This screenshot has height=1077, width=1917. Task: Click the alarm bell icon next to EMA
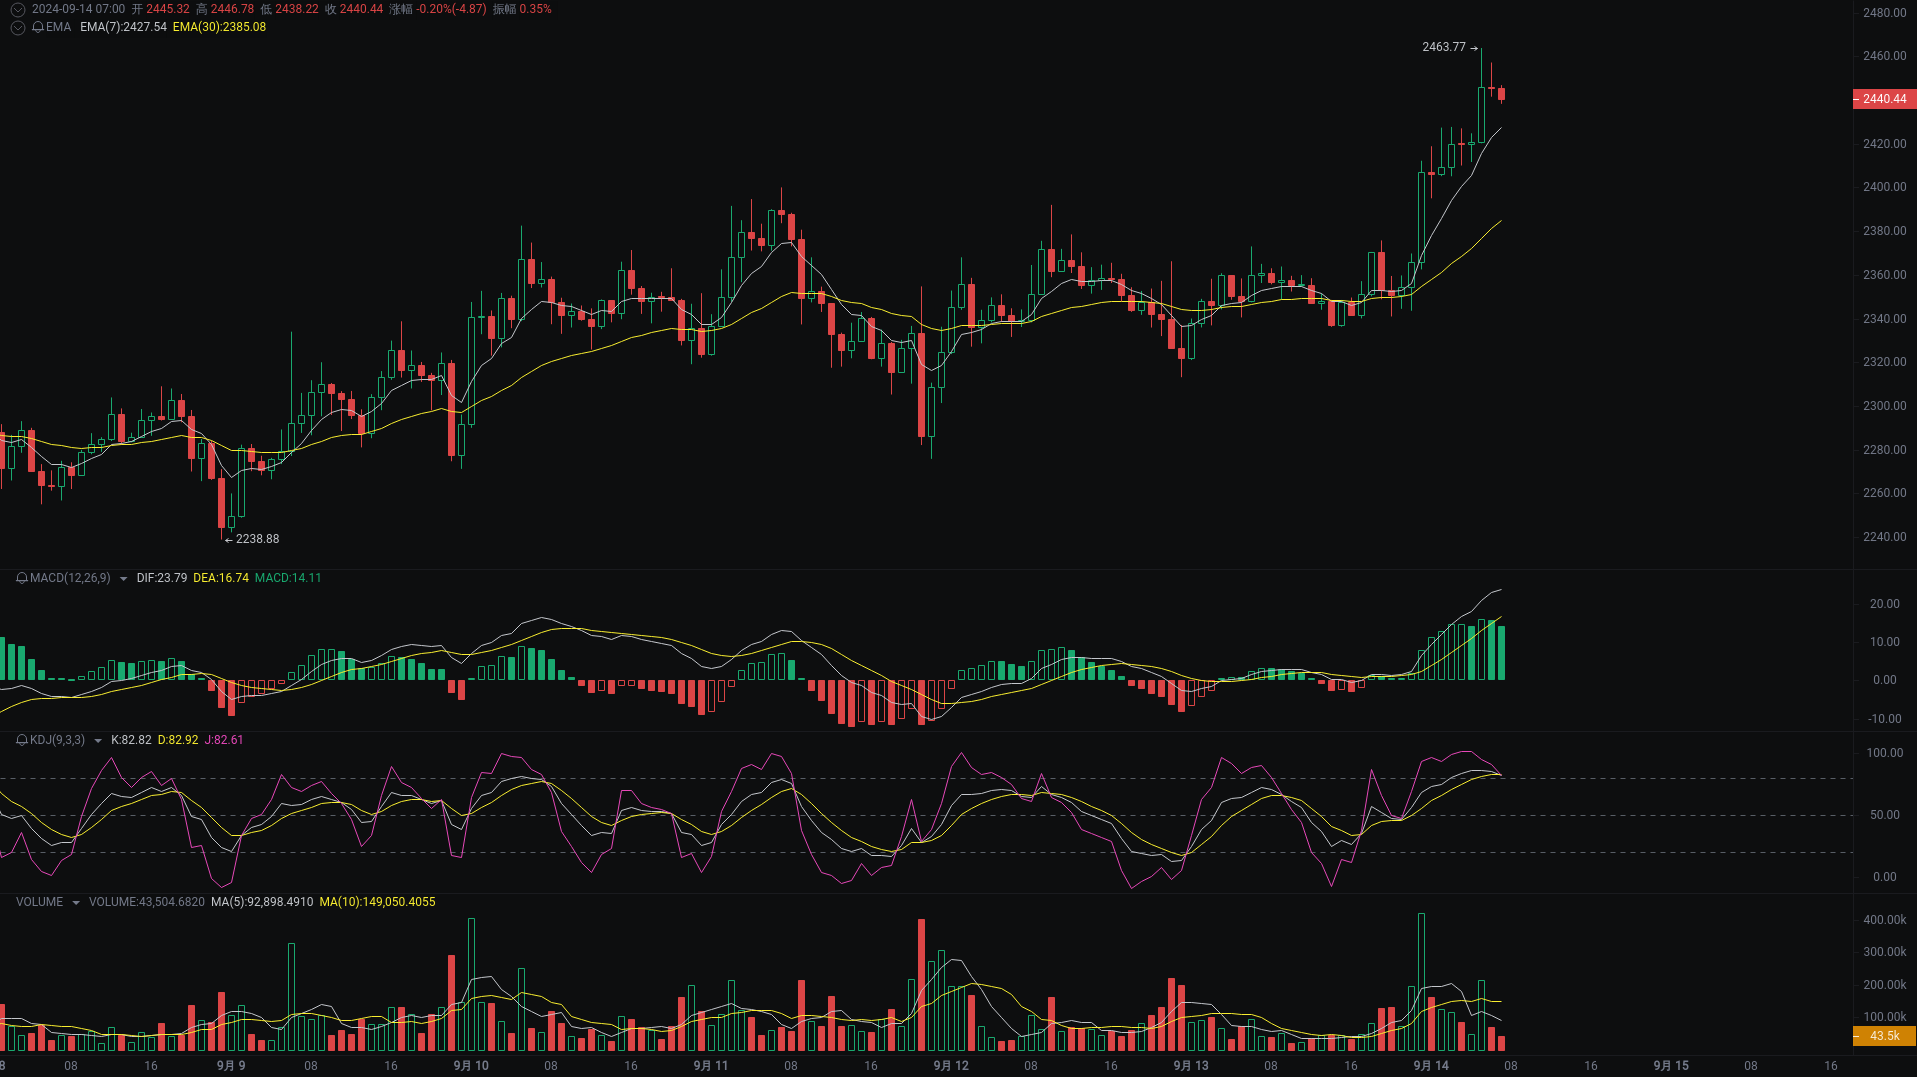click(38, 28)
